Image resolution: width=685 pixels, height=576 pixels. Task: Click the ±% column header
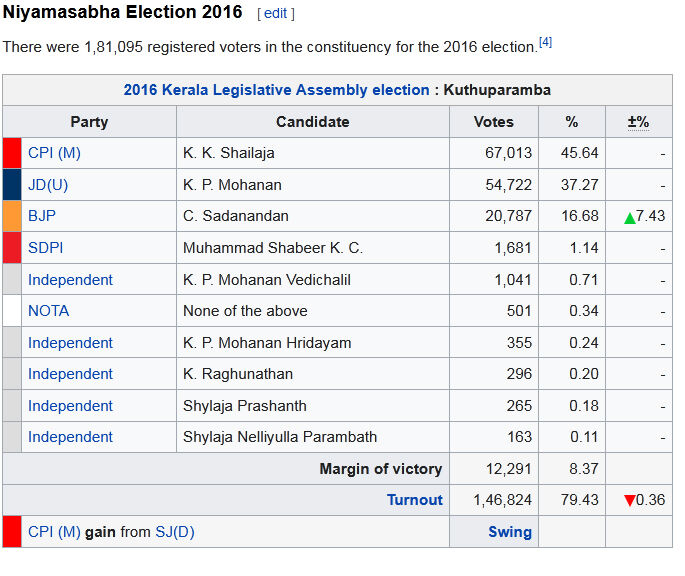(638, 122)
